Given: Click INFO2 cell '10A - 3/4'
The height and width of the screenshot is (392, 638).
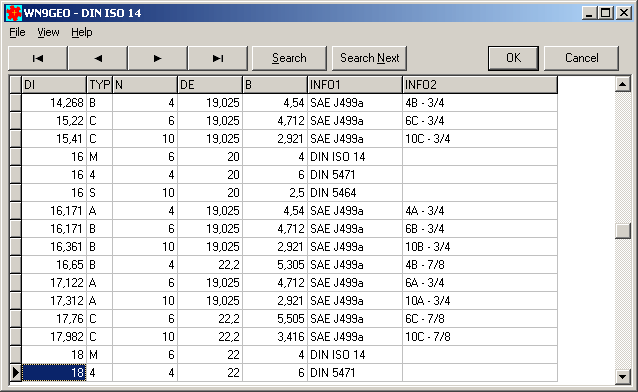Looking at the screenshot, I should (x=480, y=301).
